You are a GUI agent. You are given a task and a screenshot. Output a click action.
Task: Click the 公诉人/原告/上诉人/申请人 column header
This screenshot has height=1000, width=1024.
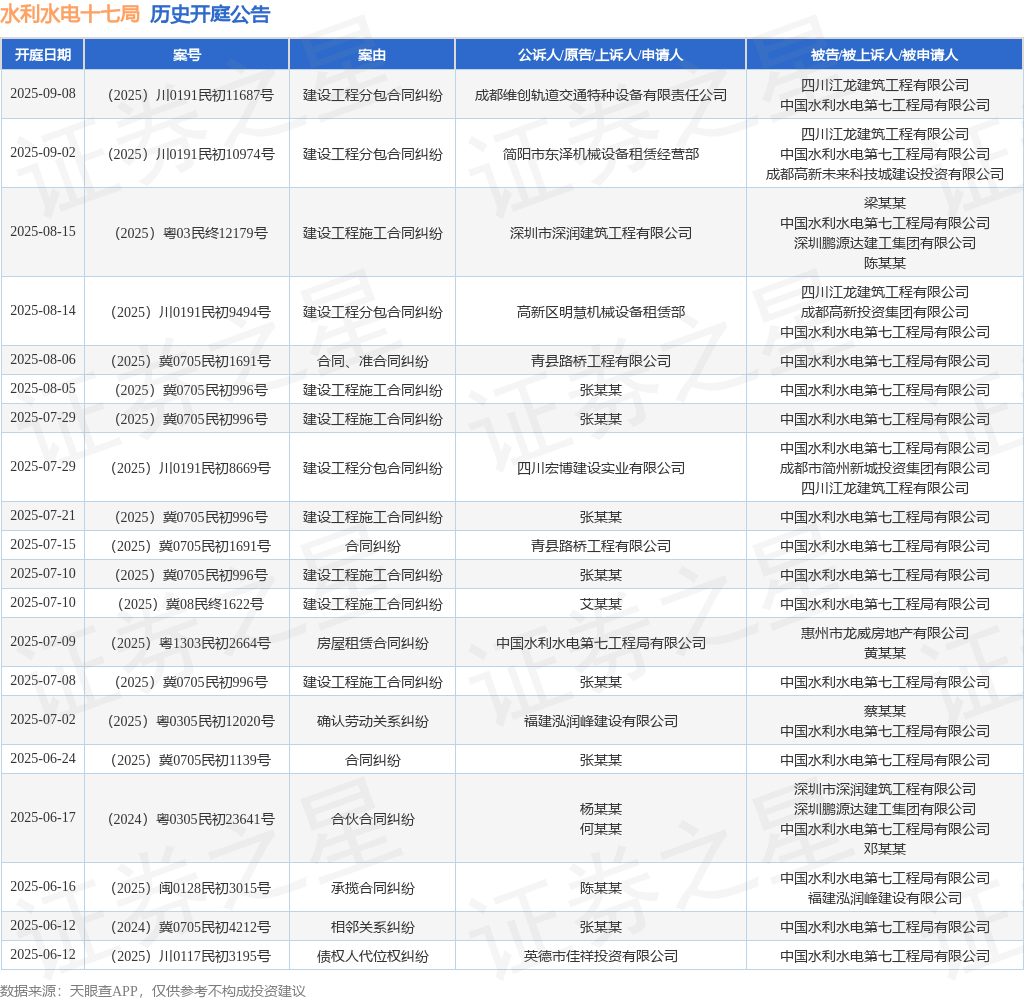[600, 55]
